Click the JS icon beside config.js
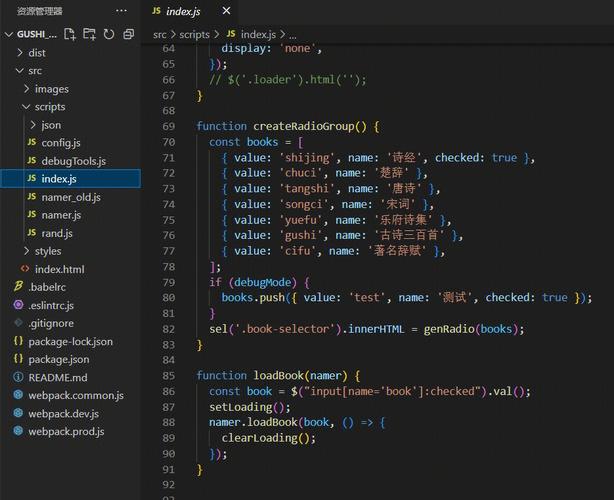Screen dimensions: 614x500 coord(32,142)
